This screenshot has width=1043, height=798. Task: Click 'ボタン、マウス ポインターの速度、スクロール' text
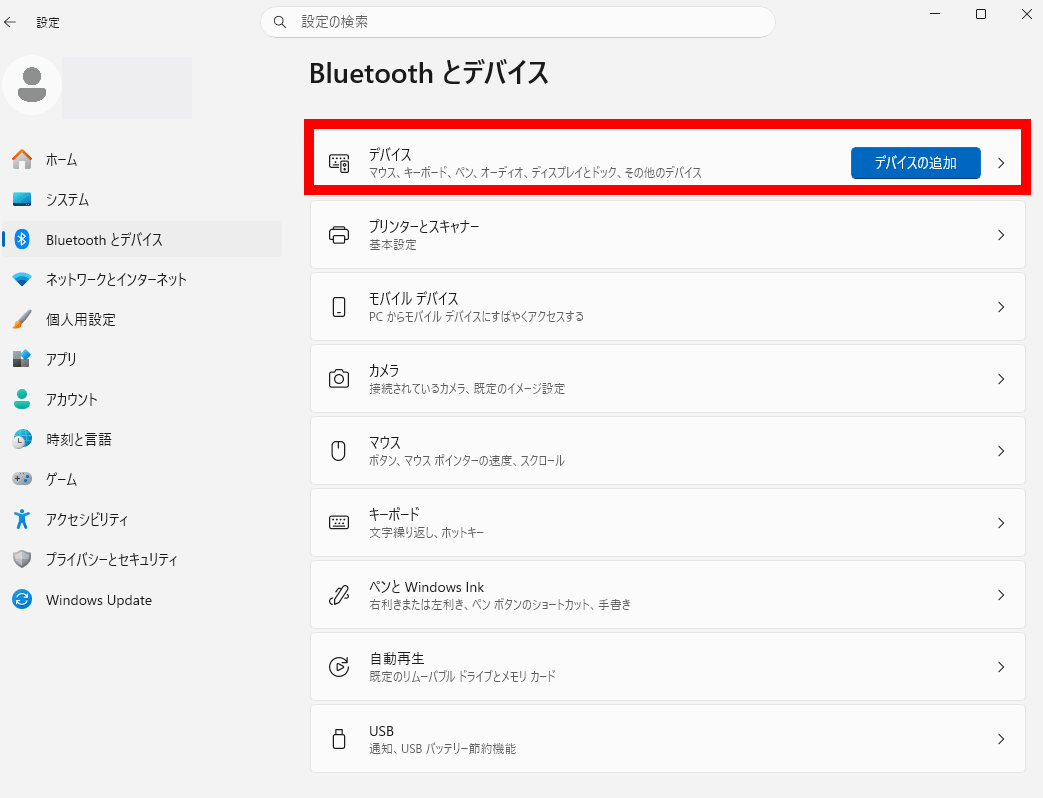pos(467,460)
